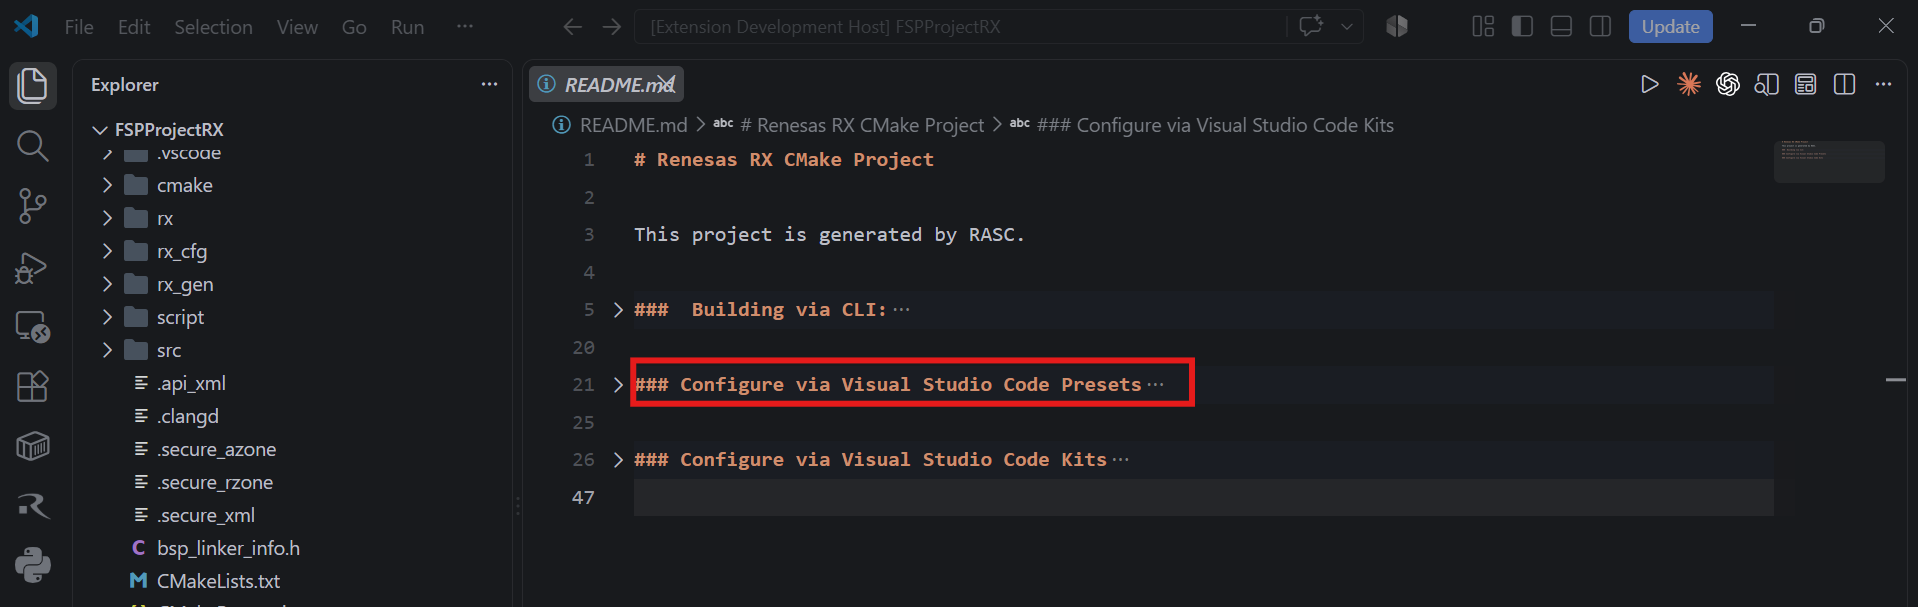Expand the rx_cfg folder

pyautogui.click(x=107, y=251)
